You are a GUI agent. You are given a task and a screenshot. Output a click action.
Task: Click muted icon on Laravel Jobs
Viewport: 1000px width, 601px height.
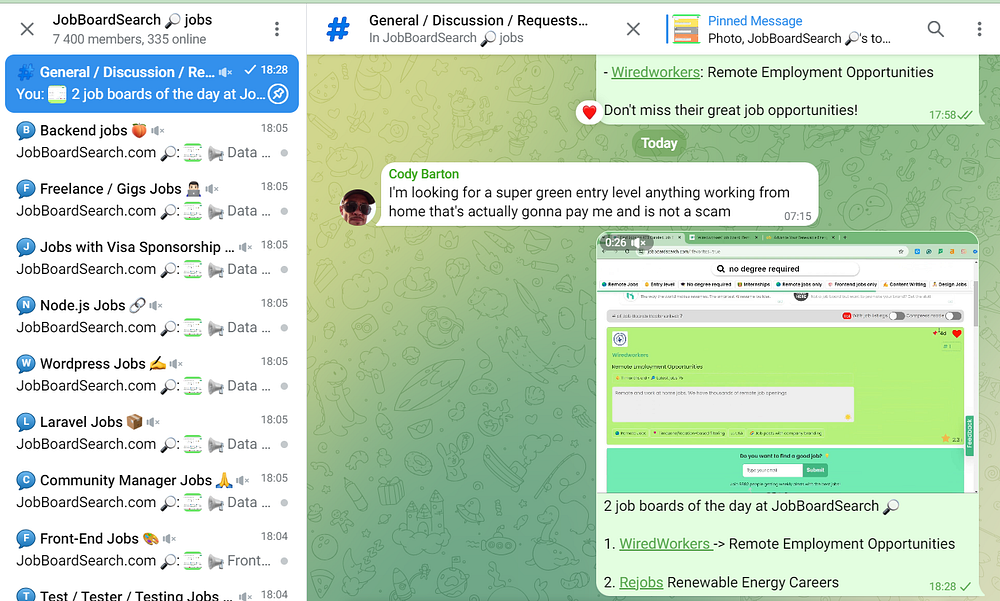pos(153,422)
